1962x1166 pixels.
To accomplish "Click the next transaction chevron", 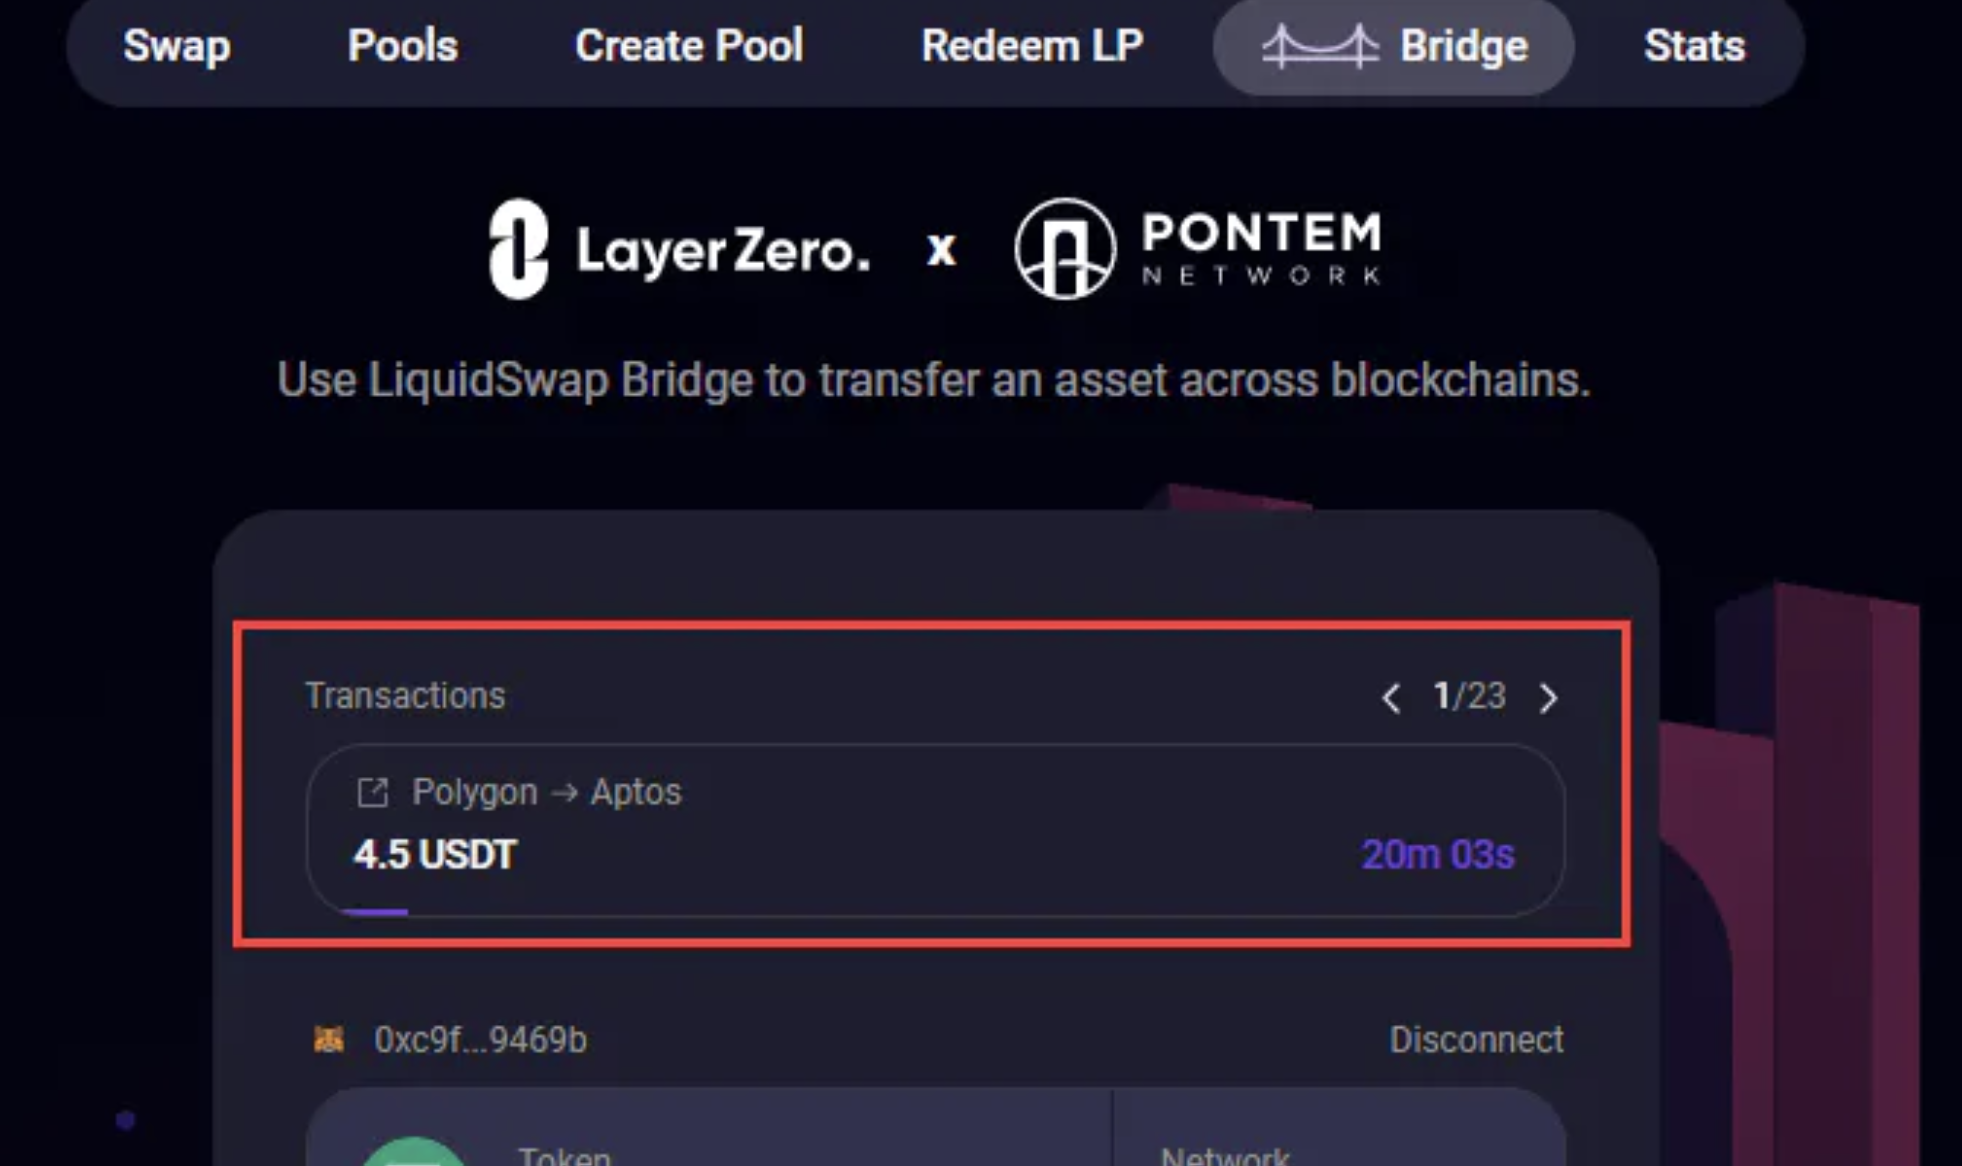I will [1549, 698].
